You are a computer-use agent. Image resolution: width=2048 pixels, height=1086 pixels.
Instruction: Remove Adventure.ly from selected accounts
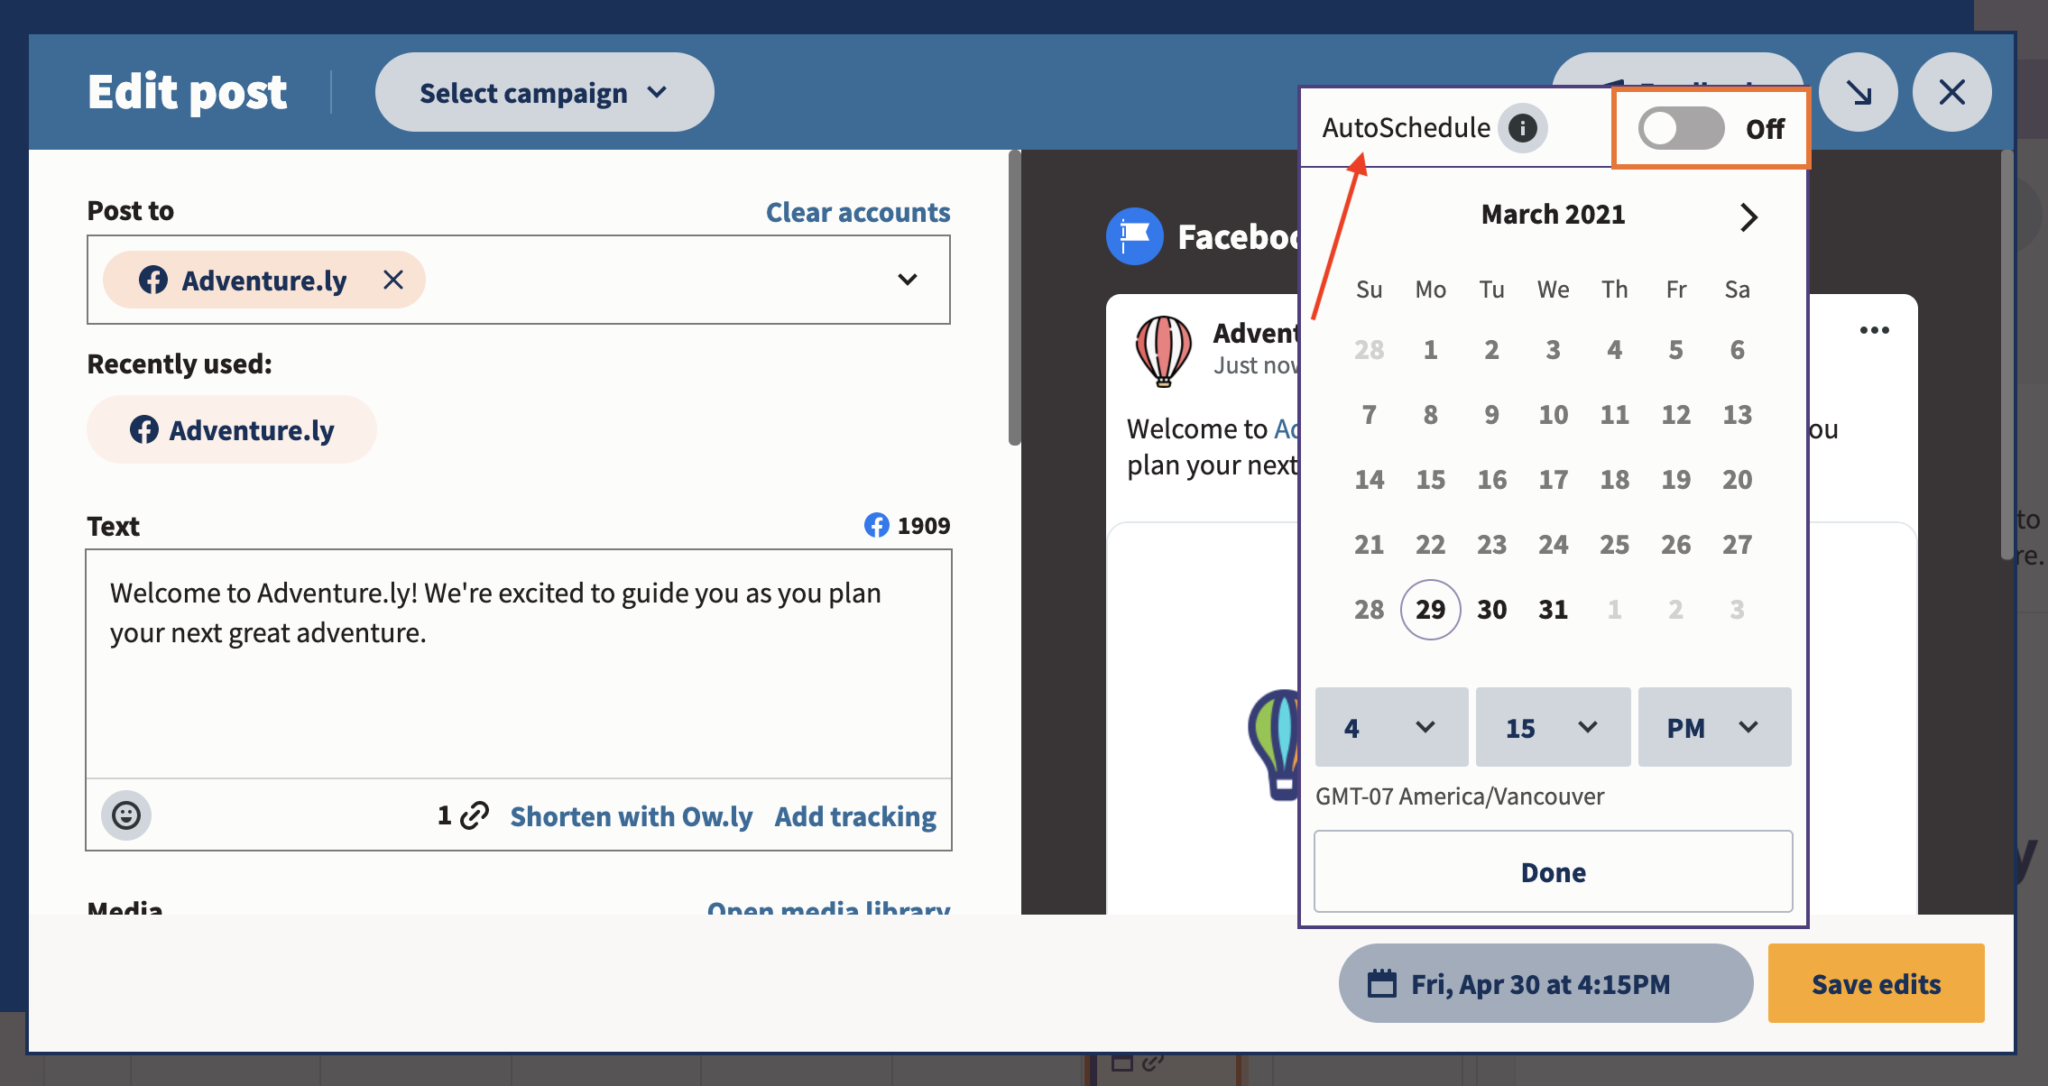392,280
